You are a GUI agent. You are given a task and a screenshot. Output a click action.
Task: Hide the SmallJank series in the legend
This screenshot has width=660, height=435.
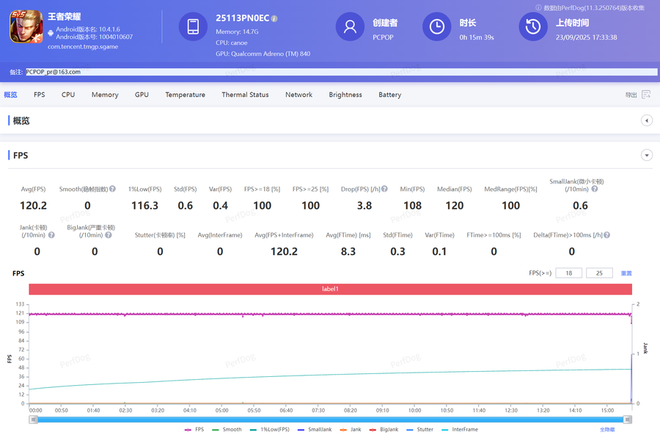[320, 428]
